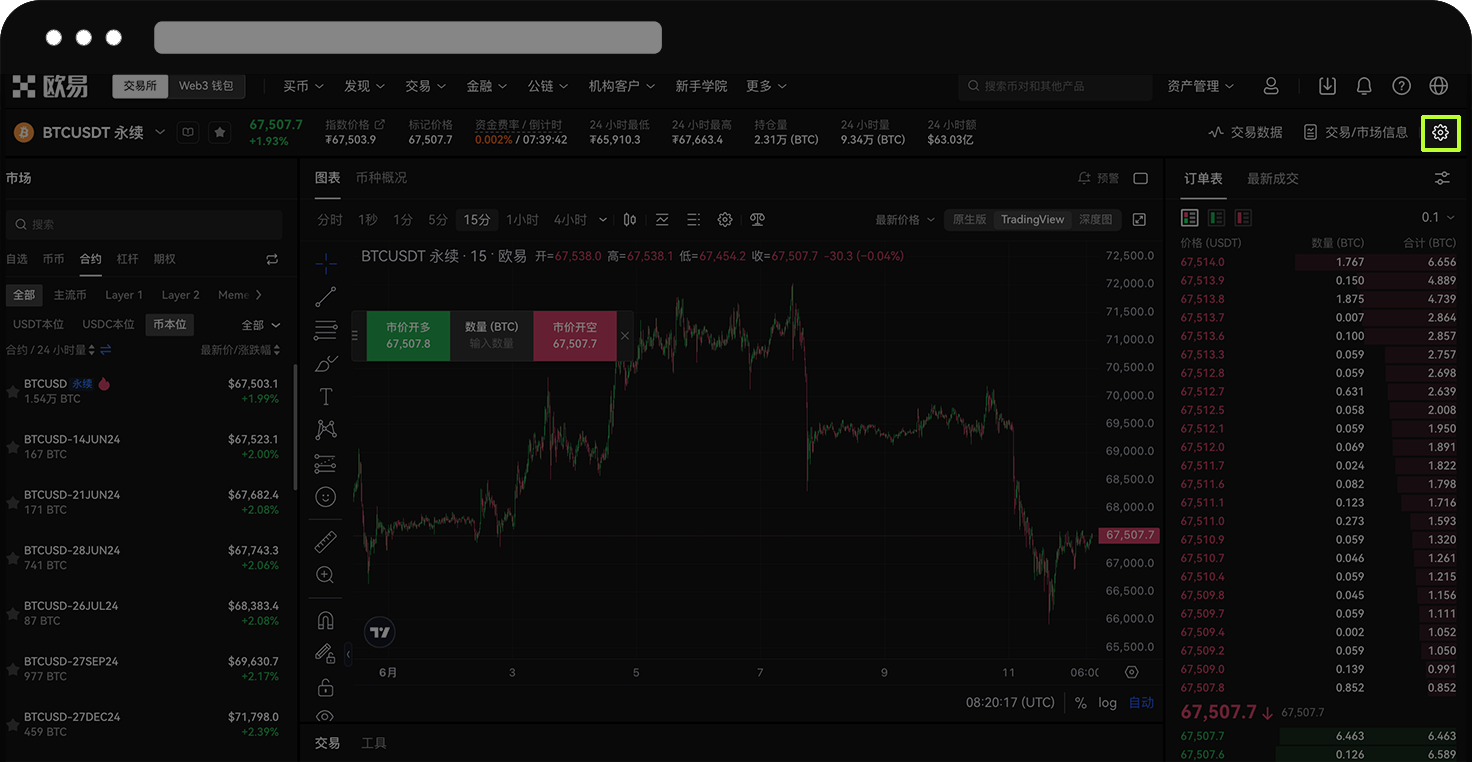The height and width of the screenshot is (762, 1472).
Task: Open chart indicator settings gear
Action: click(x=724, y=219)
